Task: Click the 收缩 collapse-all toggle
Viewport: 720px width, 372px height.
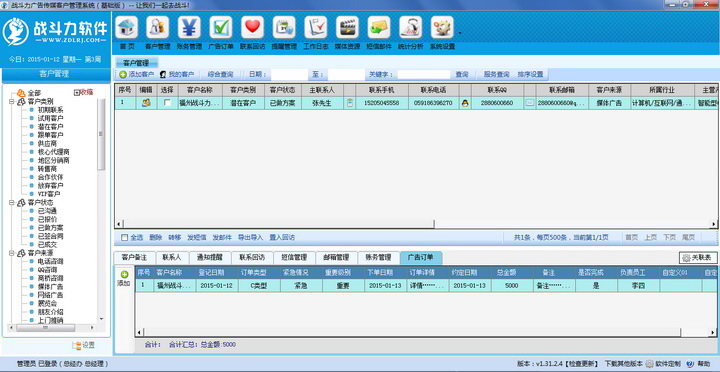Action: tap(84, 92)
